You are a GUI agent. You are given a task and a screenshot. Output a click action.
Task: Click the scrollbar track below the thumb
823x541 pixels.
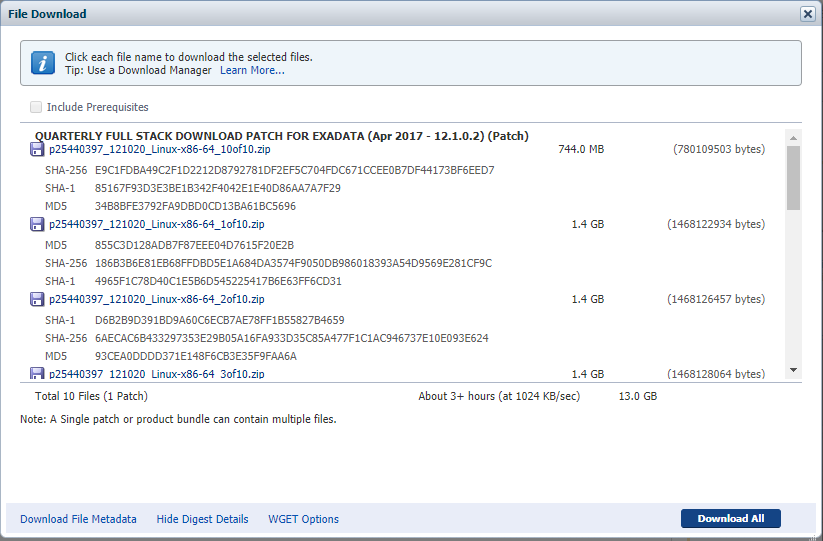click(x=793, y=290)
